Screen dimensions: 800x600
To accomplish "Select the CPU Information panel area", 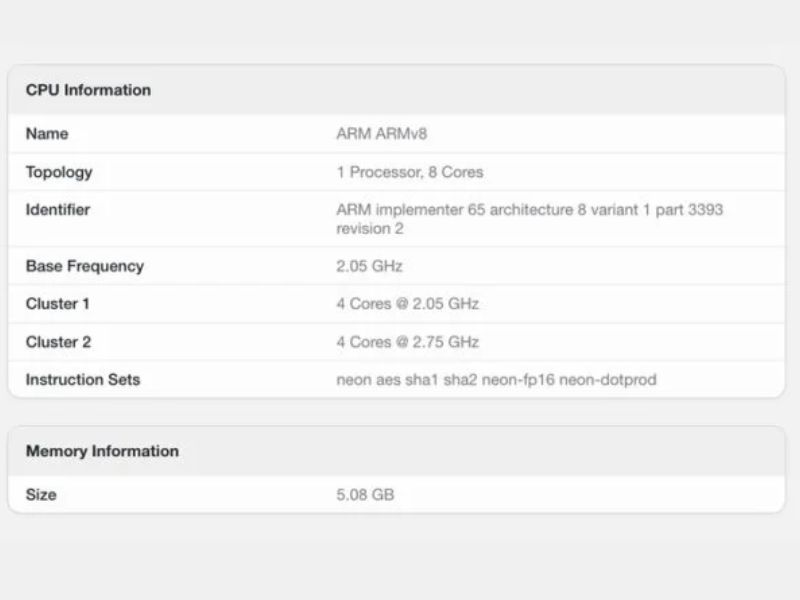I will tap(400, 235).
